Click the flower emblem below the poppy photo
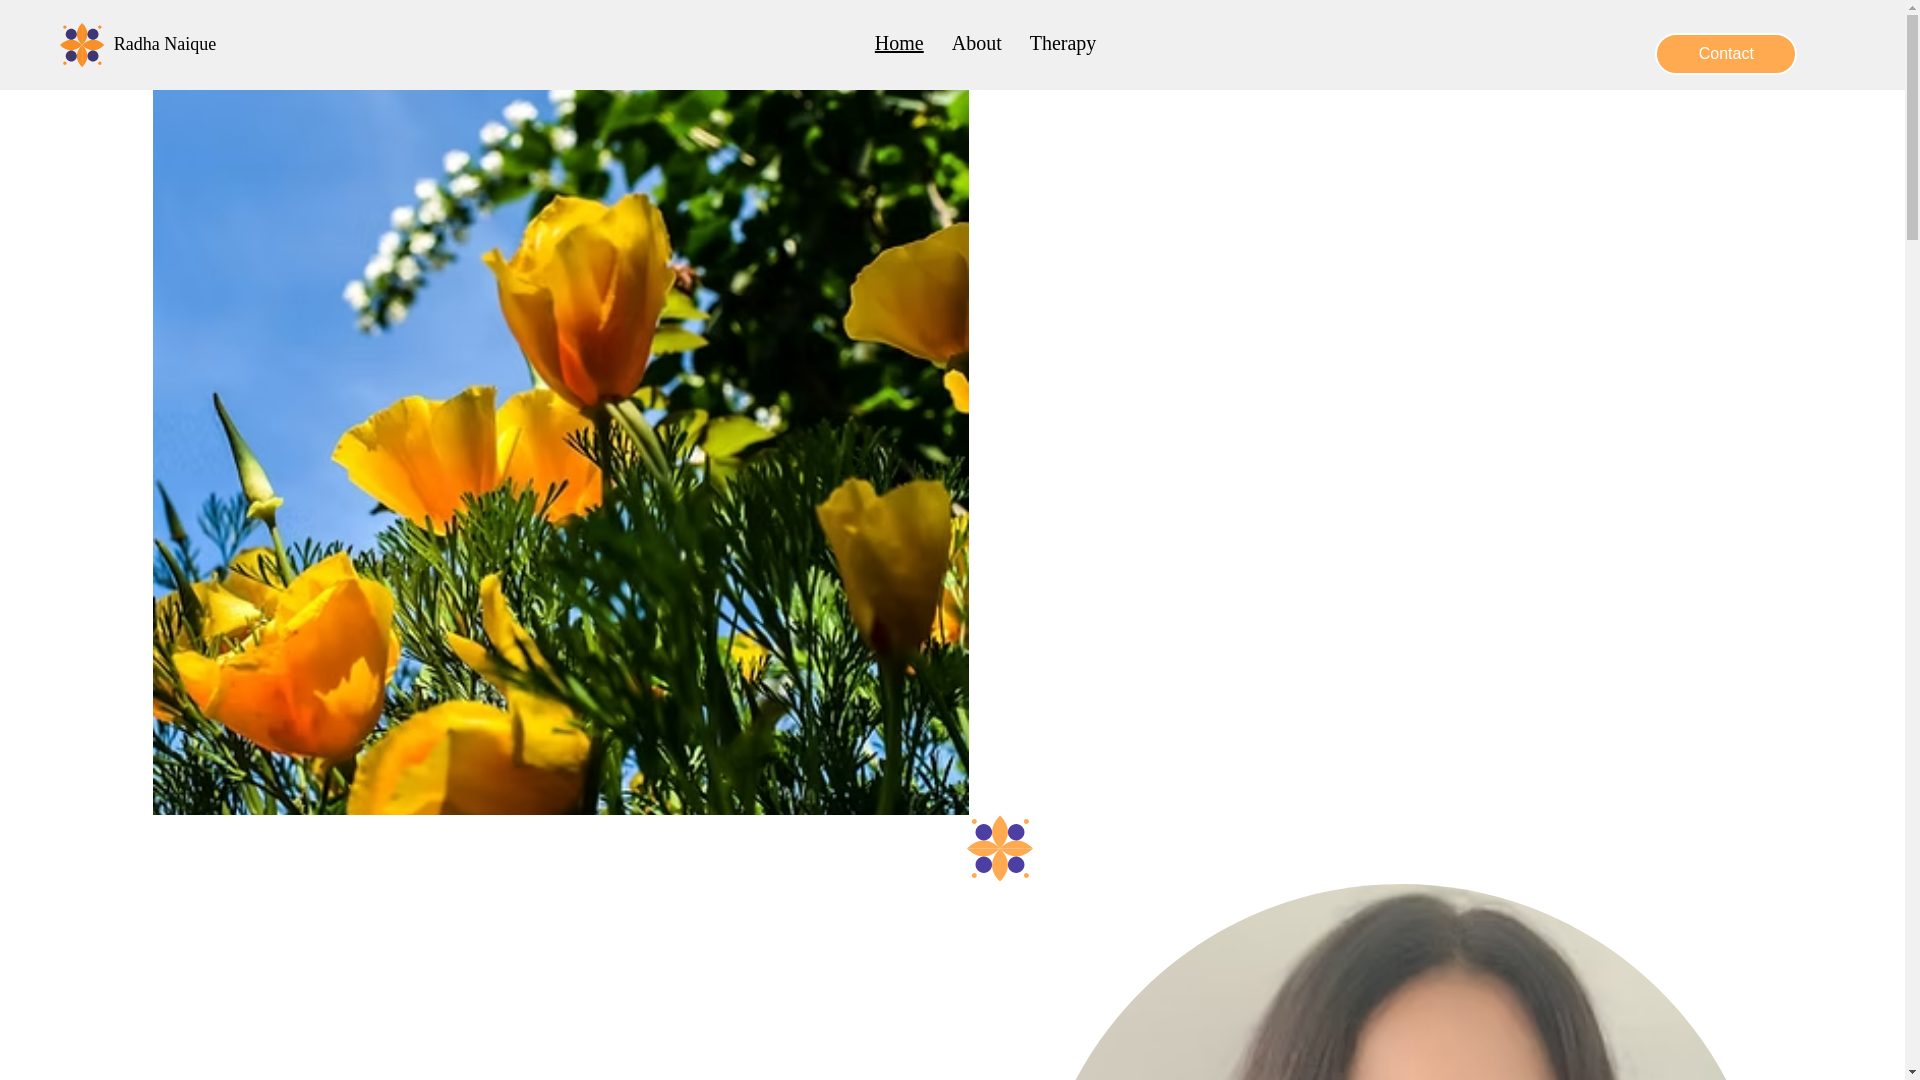The width and height of the screenshot is (1920, 1080). pyautogui.click(x=999, y=848)
